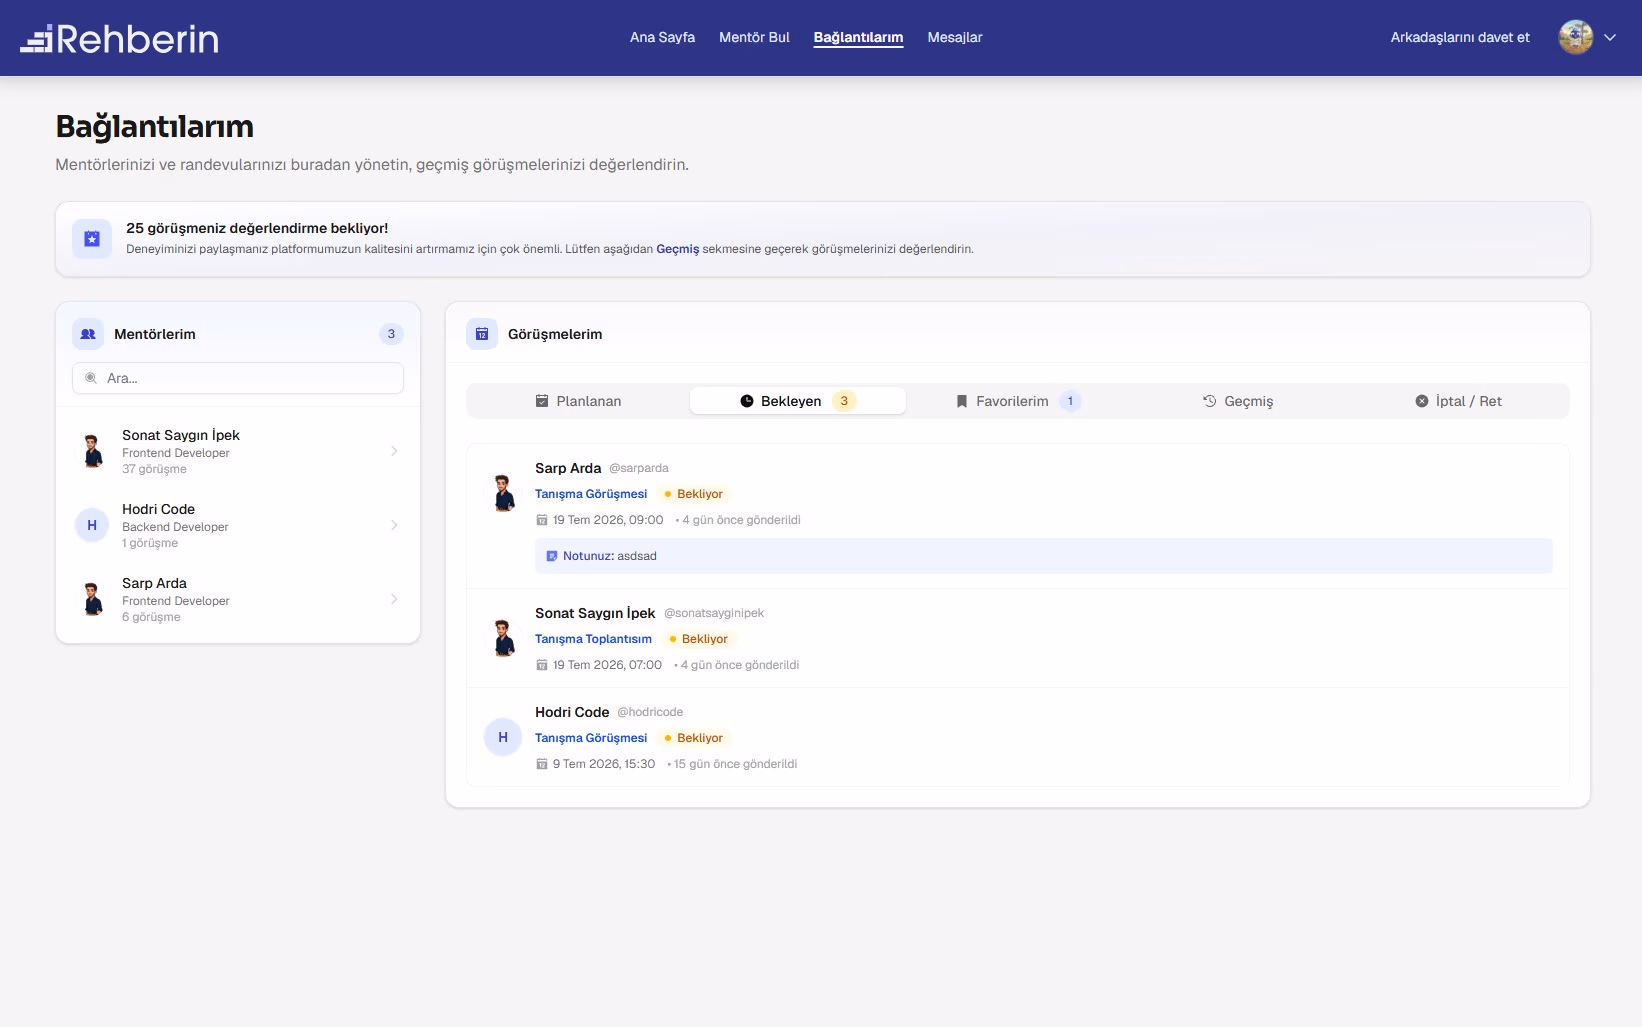Expand Sarp Arda's mentor row chevron

394,599
